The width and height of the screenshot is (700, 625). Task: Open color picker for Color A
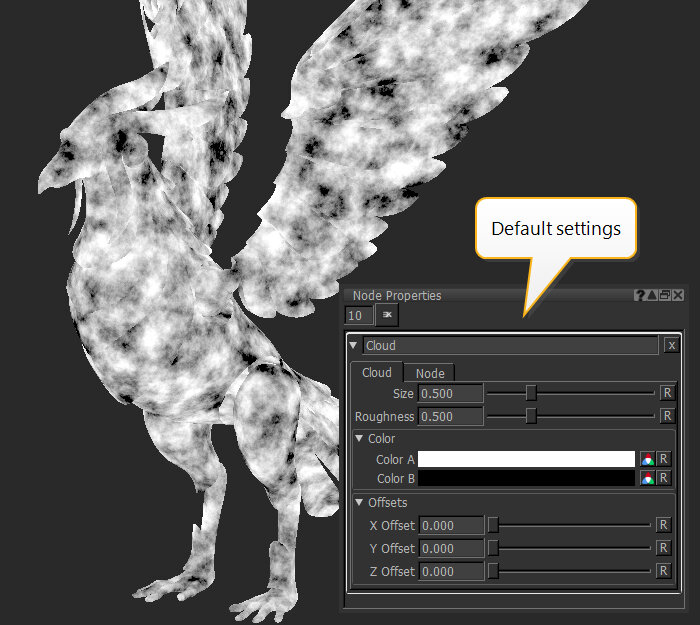click(x=649, y=459)
